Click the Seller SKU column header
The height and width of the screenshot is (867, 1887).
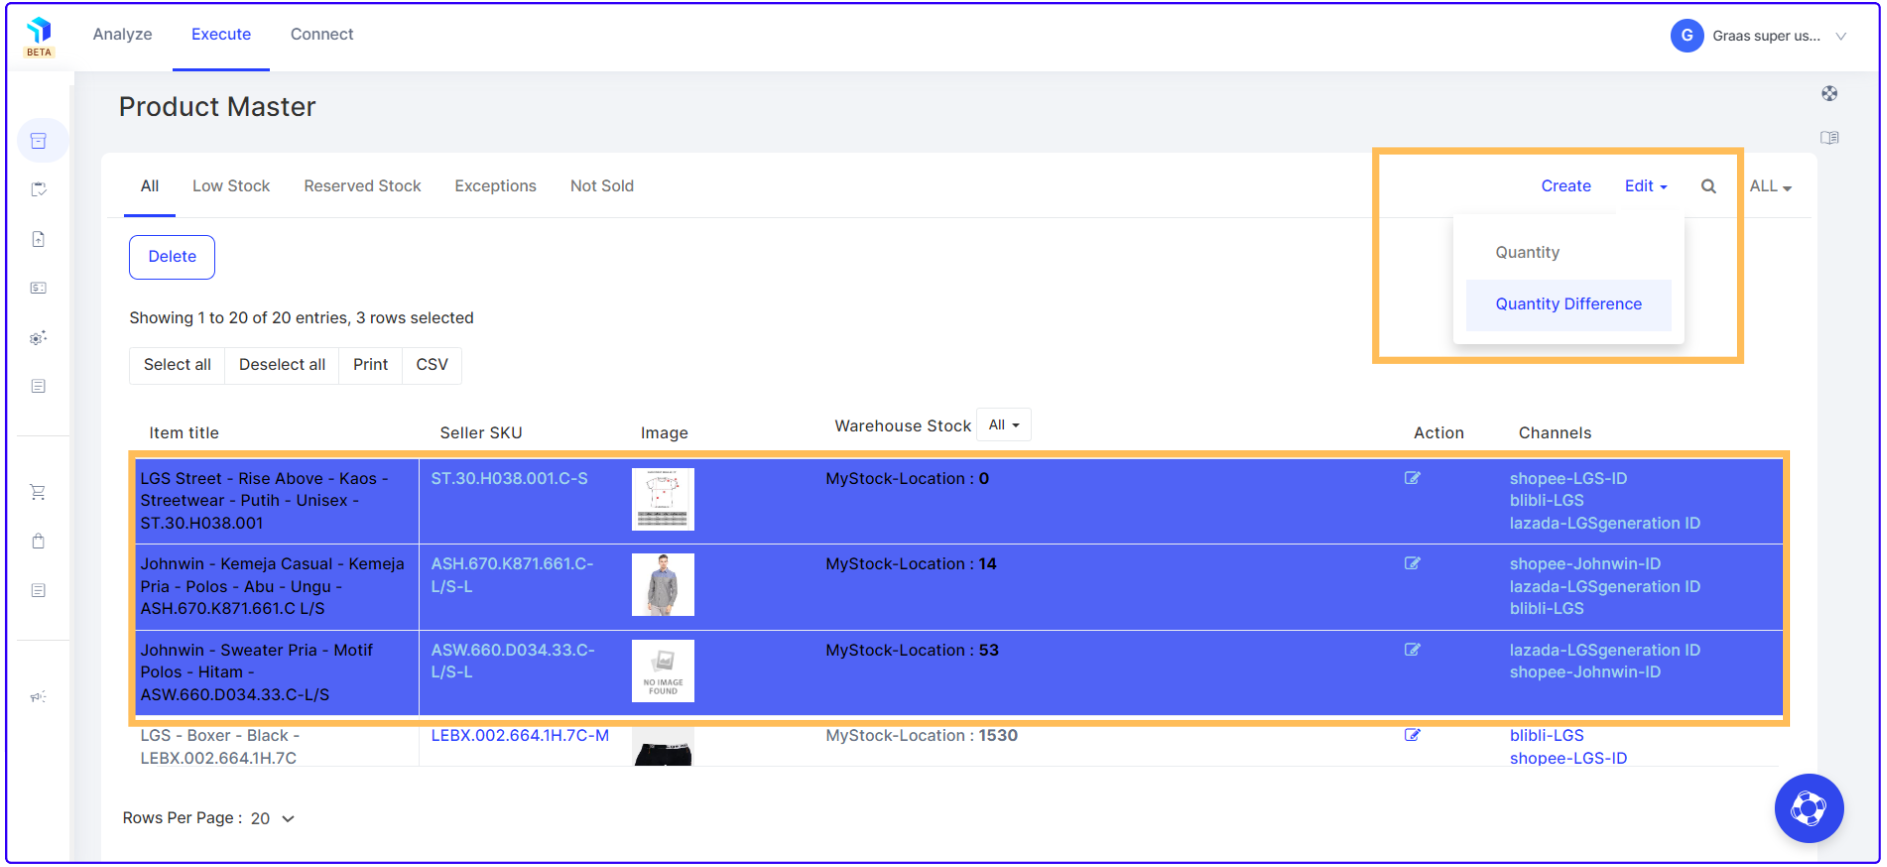pos(481,433)
